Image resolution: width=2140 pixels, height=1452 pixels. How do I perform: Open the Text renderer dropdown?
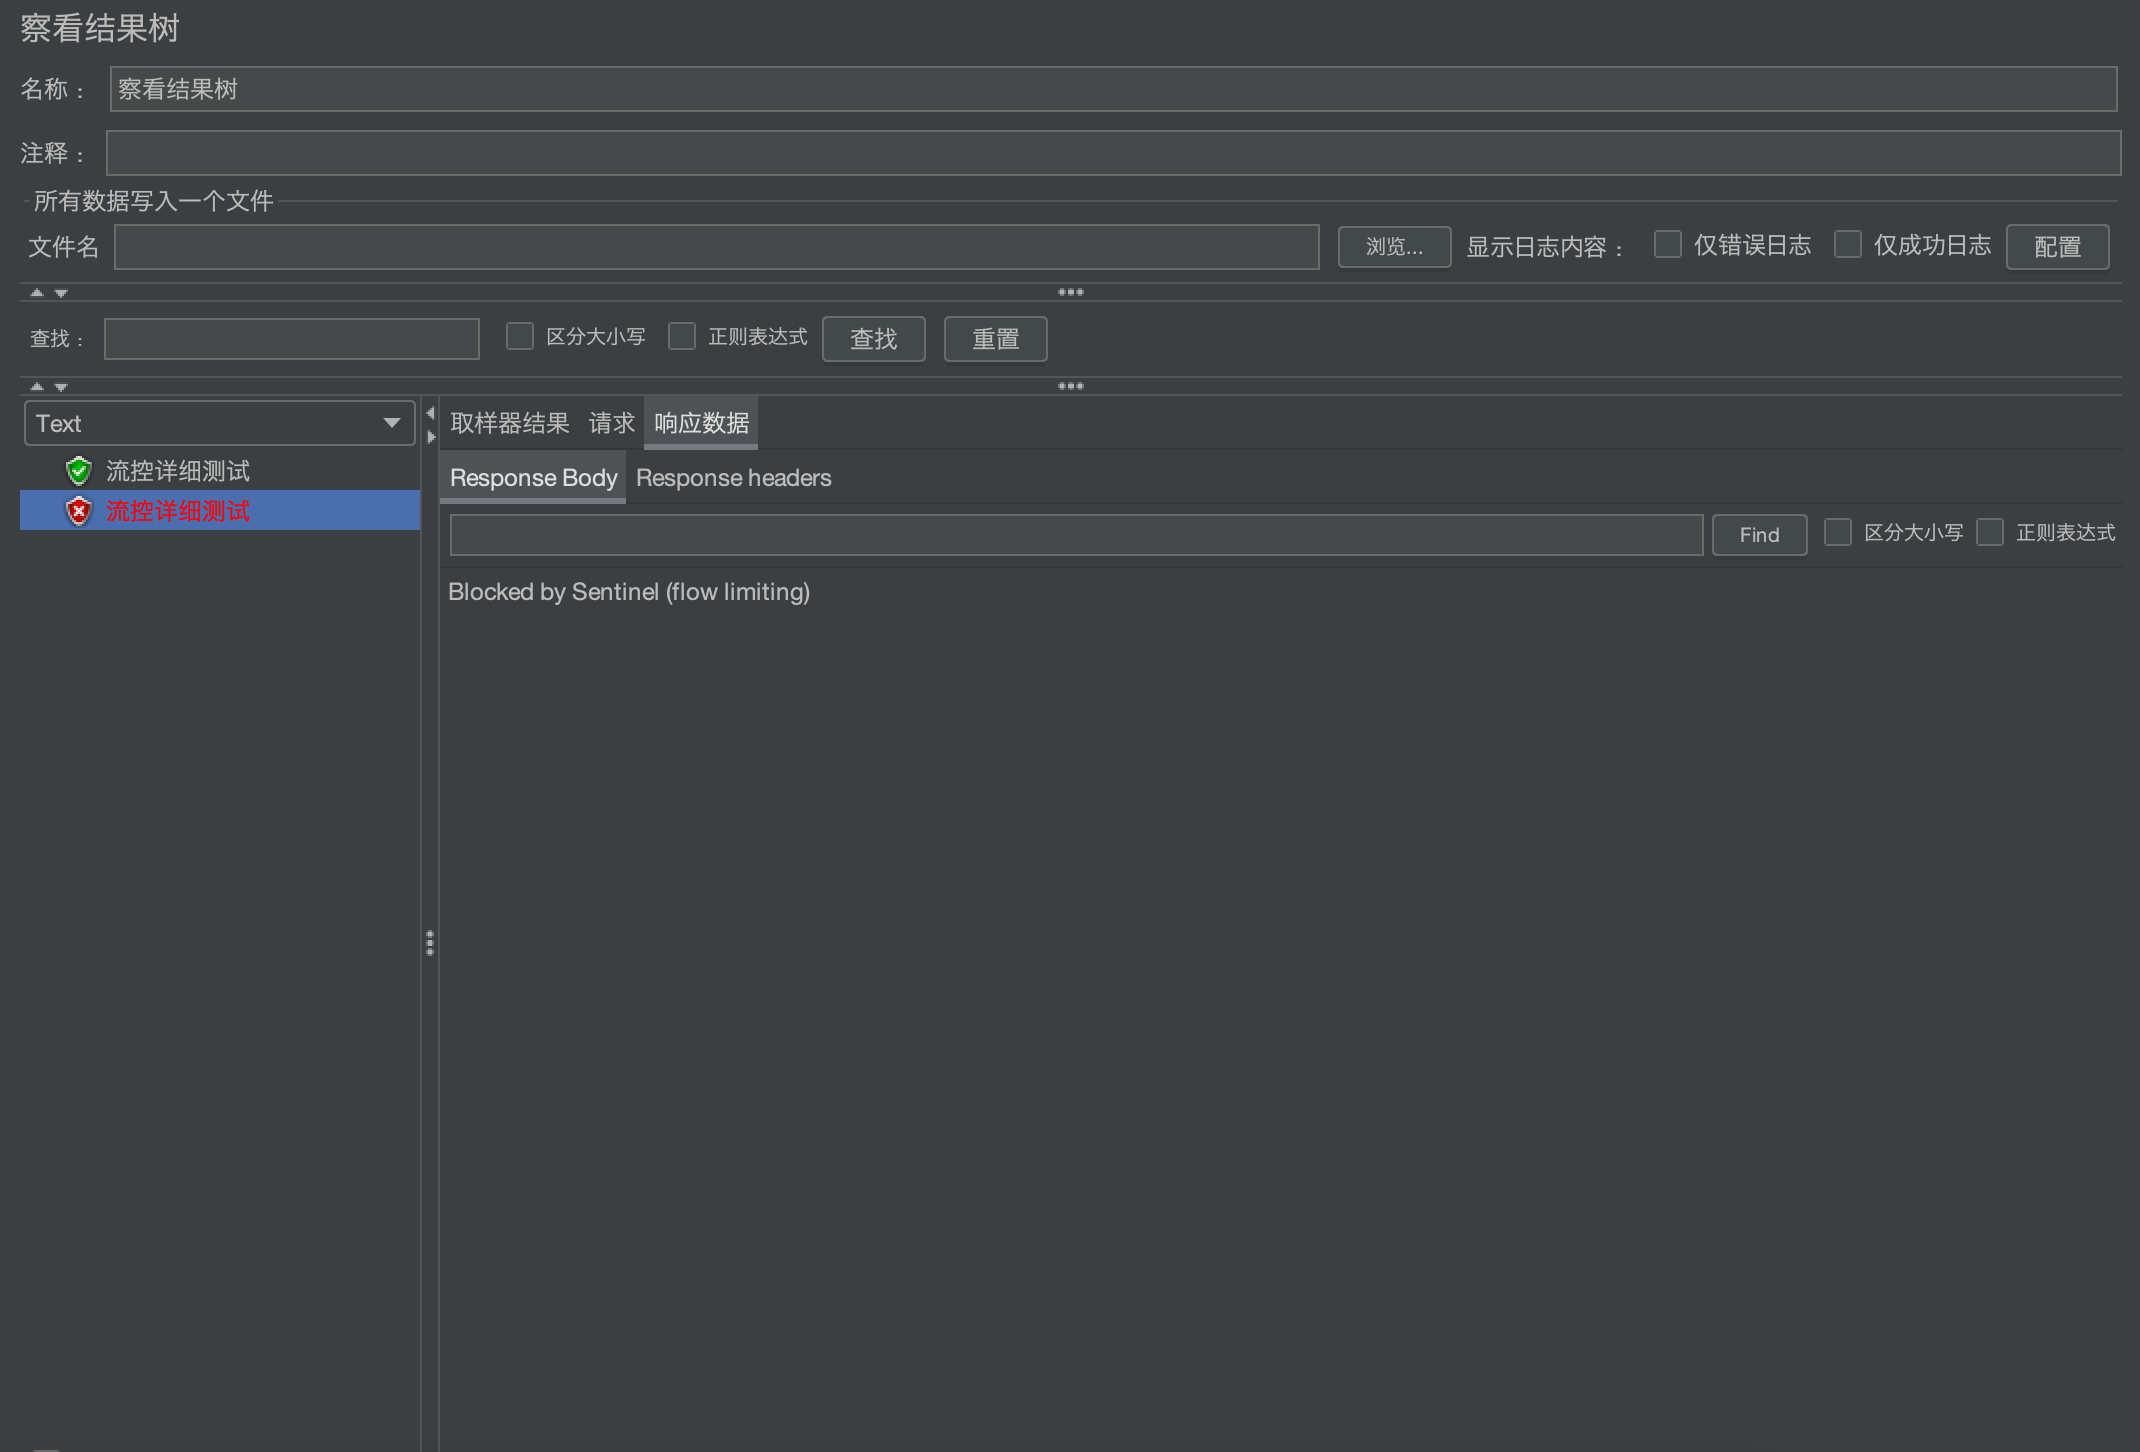pyautogui.click(x=220, y=423)
